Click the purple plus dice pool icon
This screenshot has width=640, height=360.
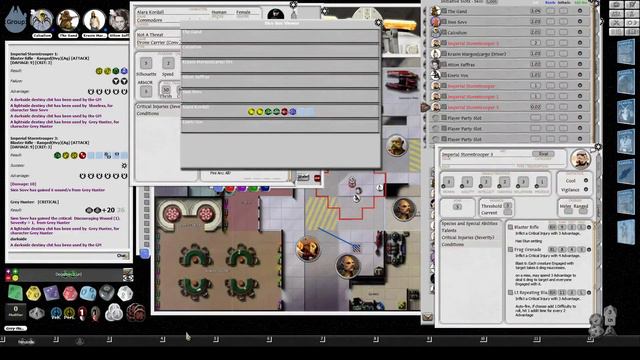(8, 271)
